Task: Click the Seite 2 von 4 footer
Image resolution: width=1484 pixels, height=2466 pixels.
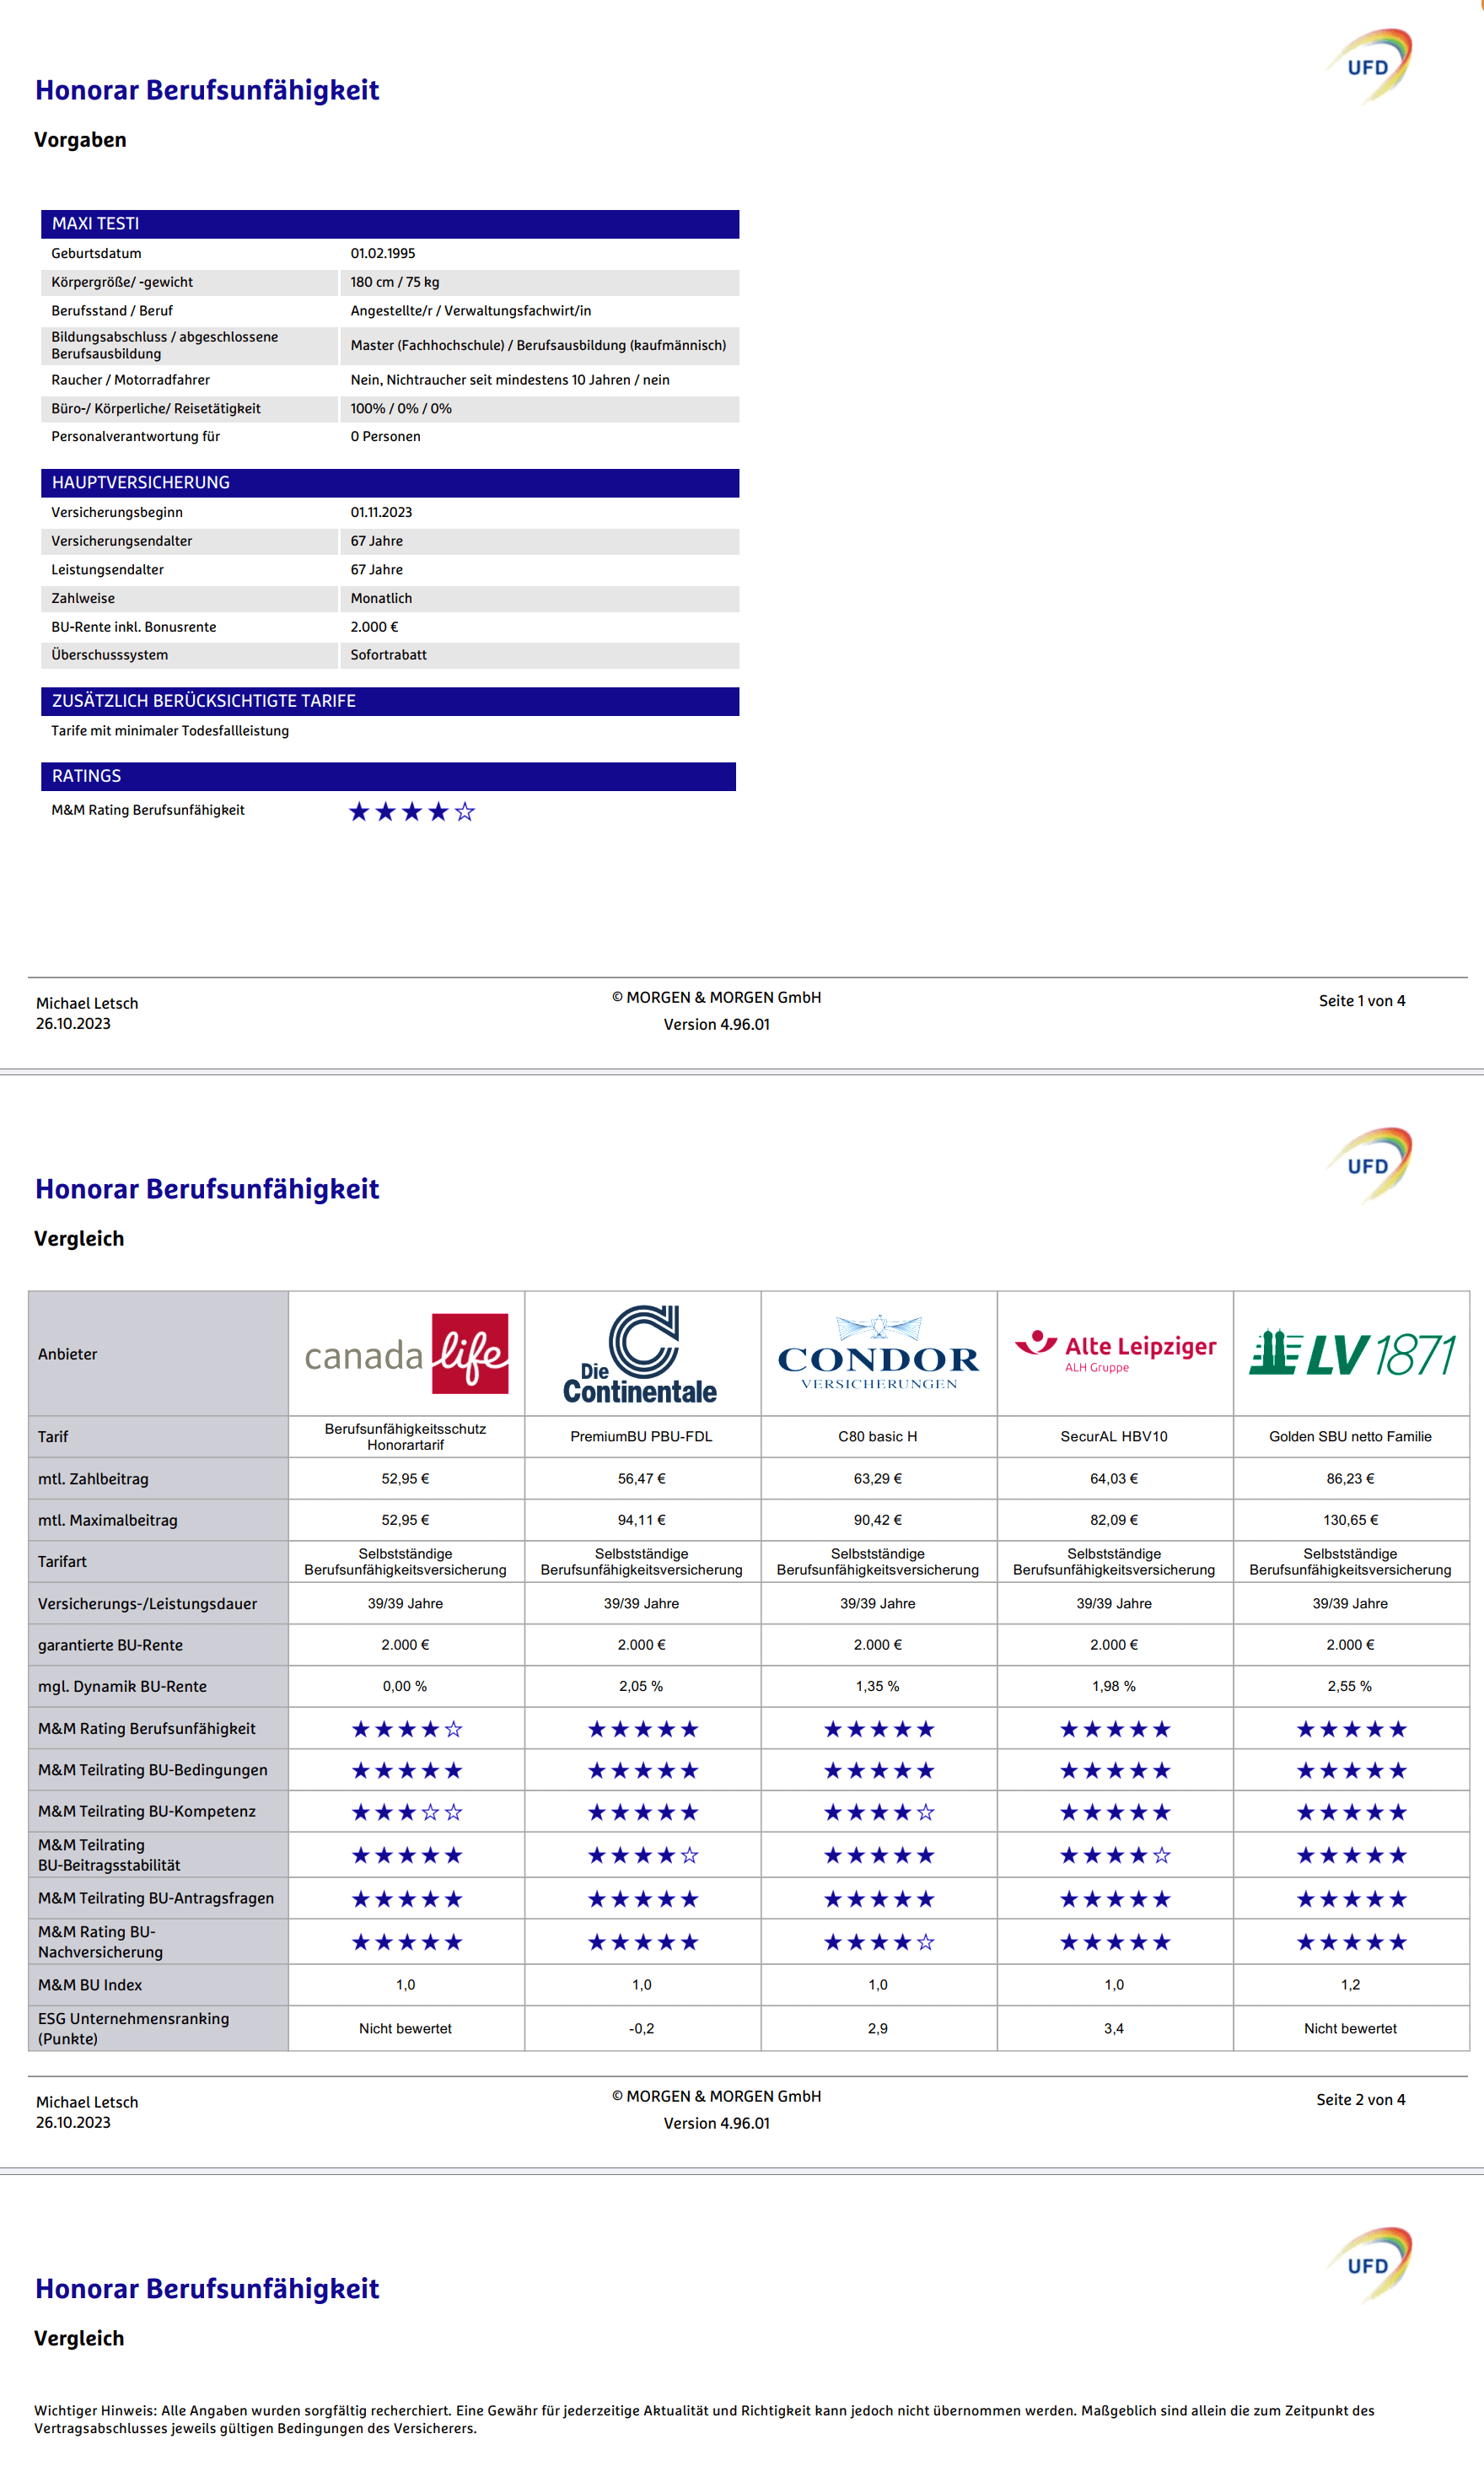Action: pyautogui.click(x=1361, y=2100)
